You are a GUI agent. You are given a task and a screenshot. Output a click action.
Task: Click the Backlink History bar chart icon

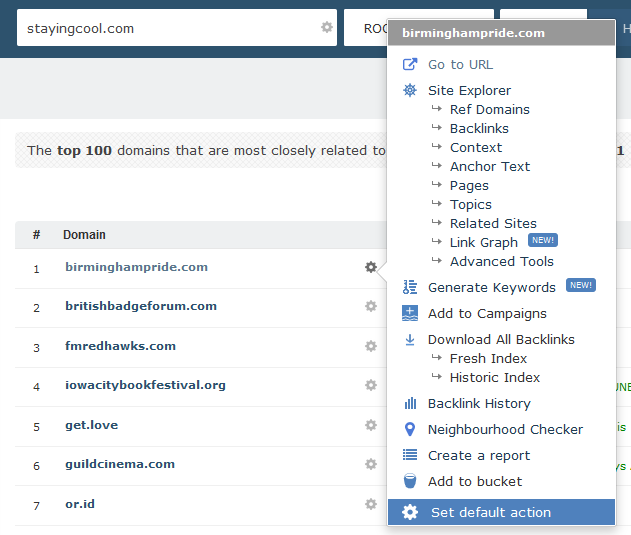tap(410, 403)
